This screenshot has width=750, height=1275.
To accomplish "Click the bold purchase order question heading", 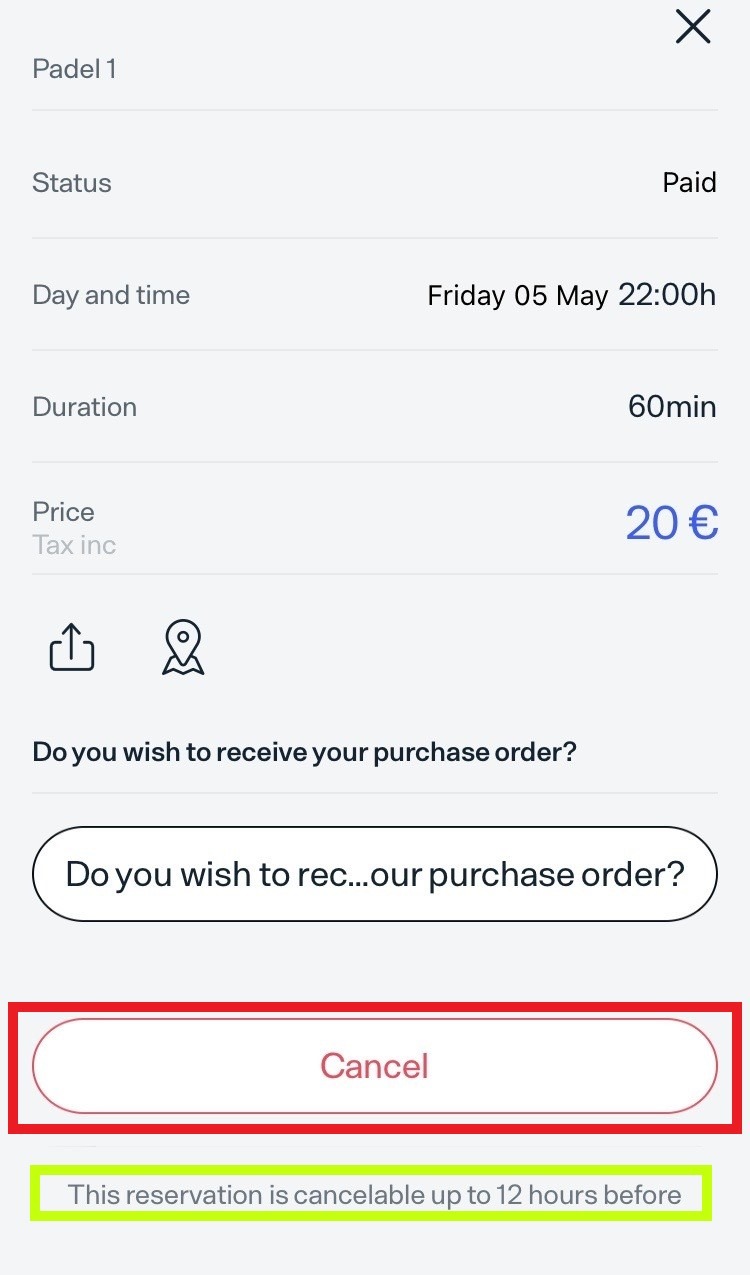I will pyautogui.click(x=305, y=752).
